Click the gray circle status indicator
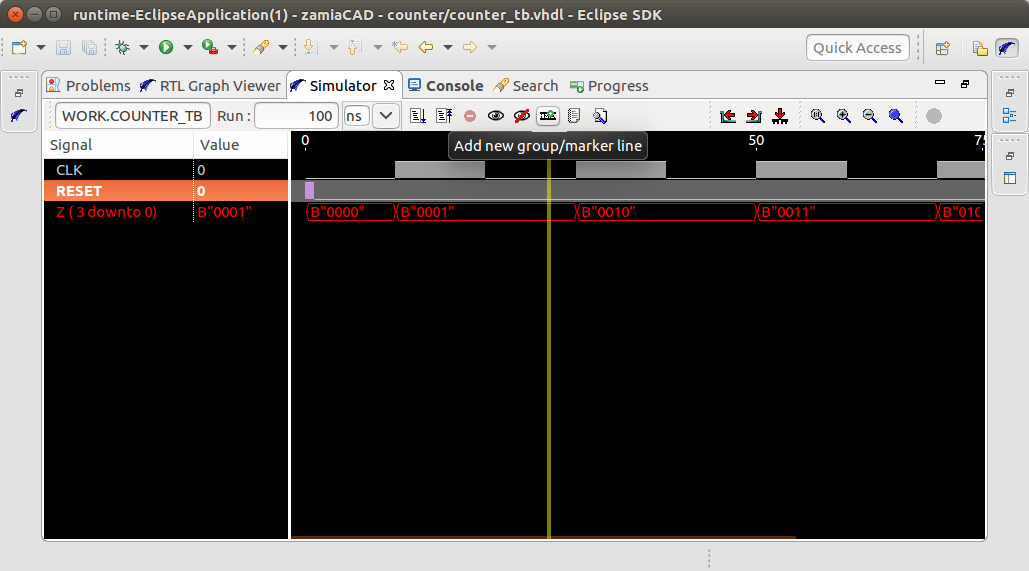The height and width of the screenshot is (571, 1029). (934, 116)
